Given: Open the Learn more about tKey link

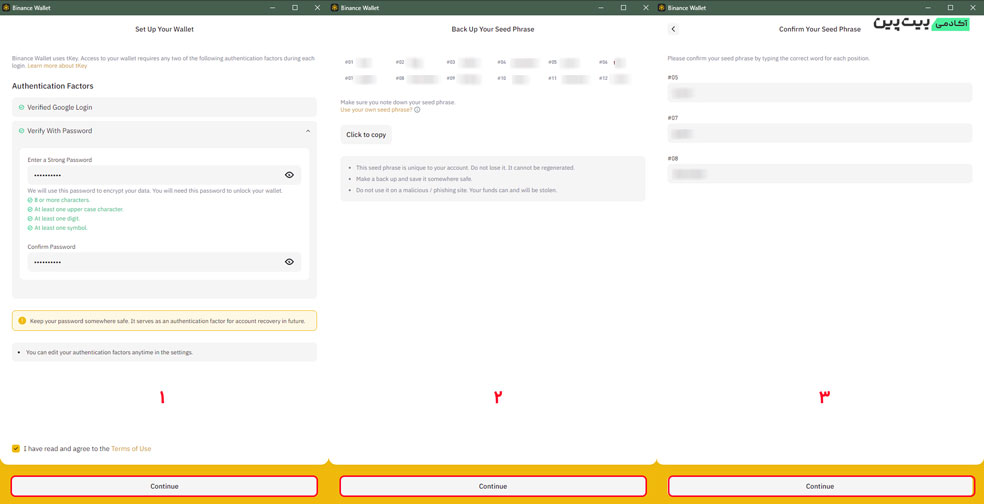Looking at the screenshot, I should [57, 65].
